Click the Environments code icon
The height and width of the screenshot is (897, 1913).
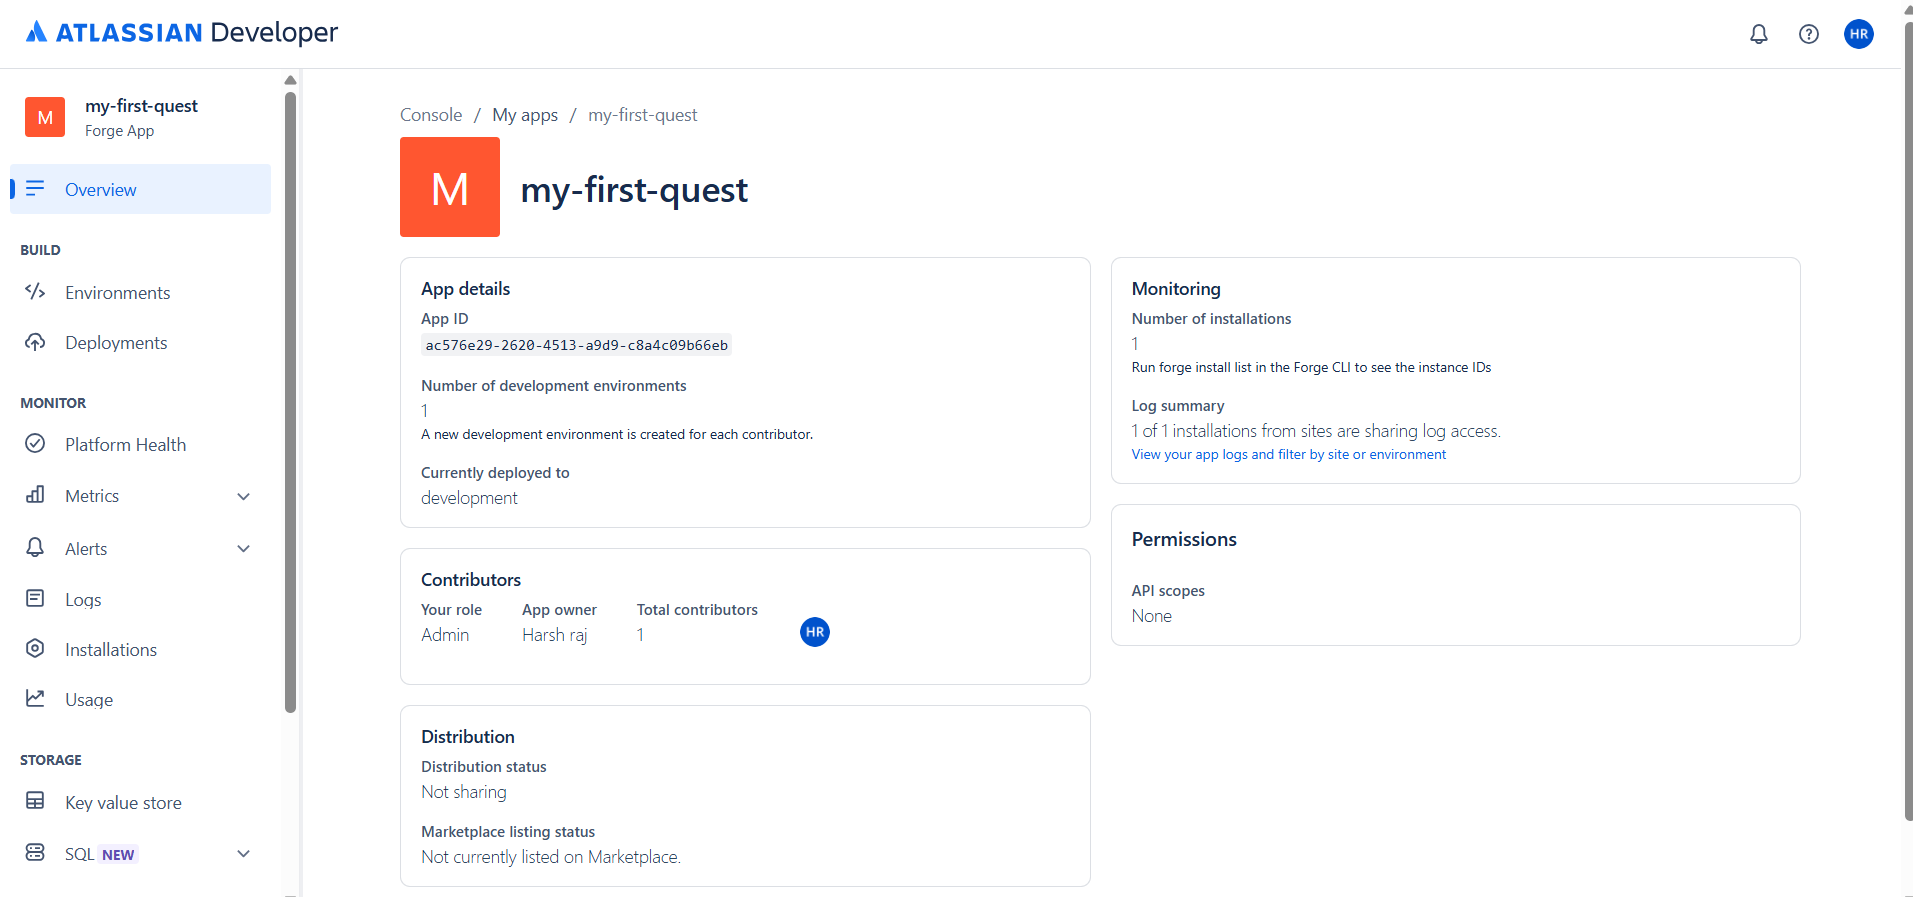coord(35,292)
